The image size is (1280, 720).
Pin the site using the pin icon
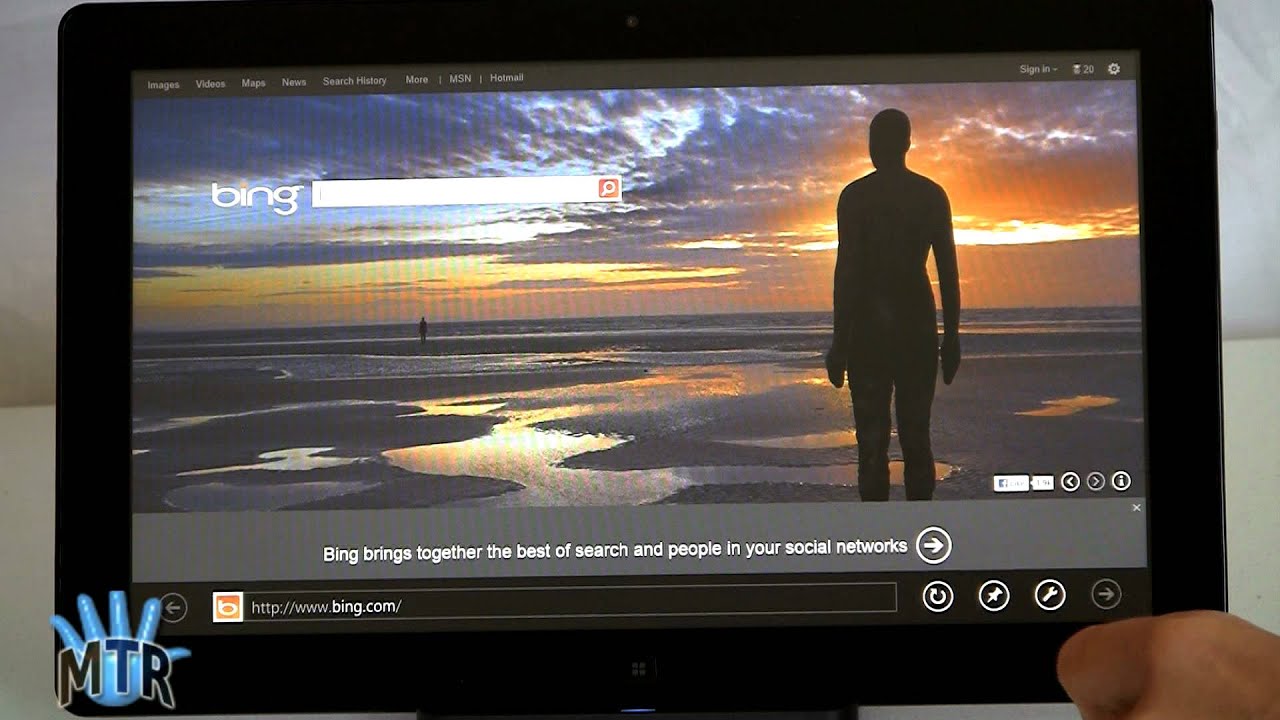(x=993, y=596)
